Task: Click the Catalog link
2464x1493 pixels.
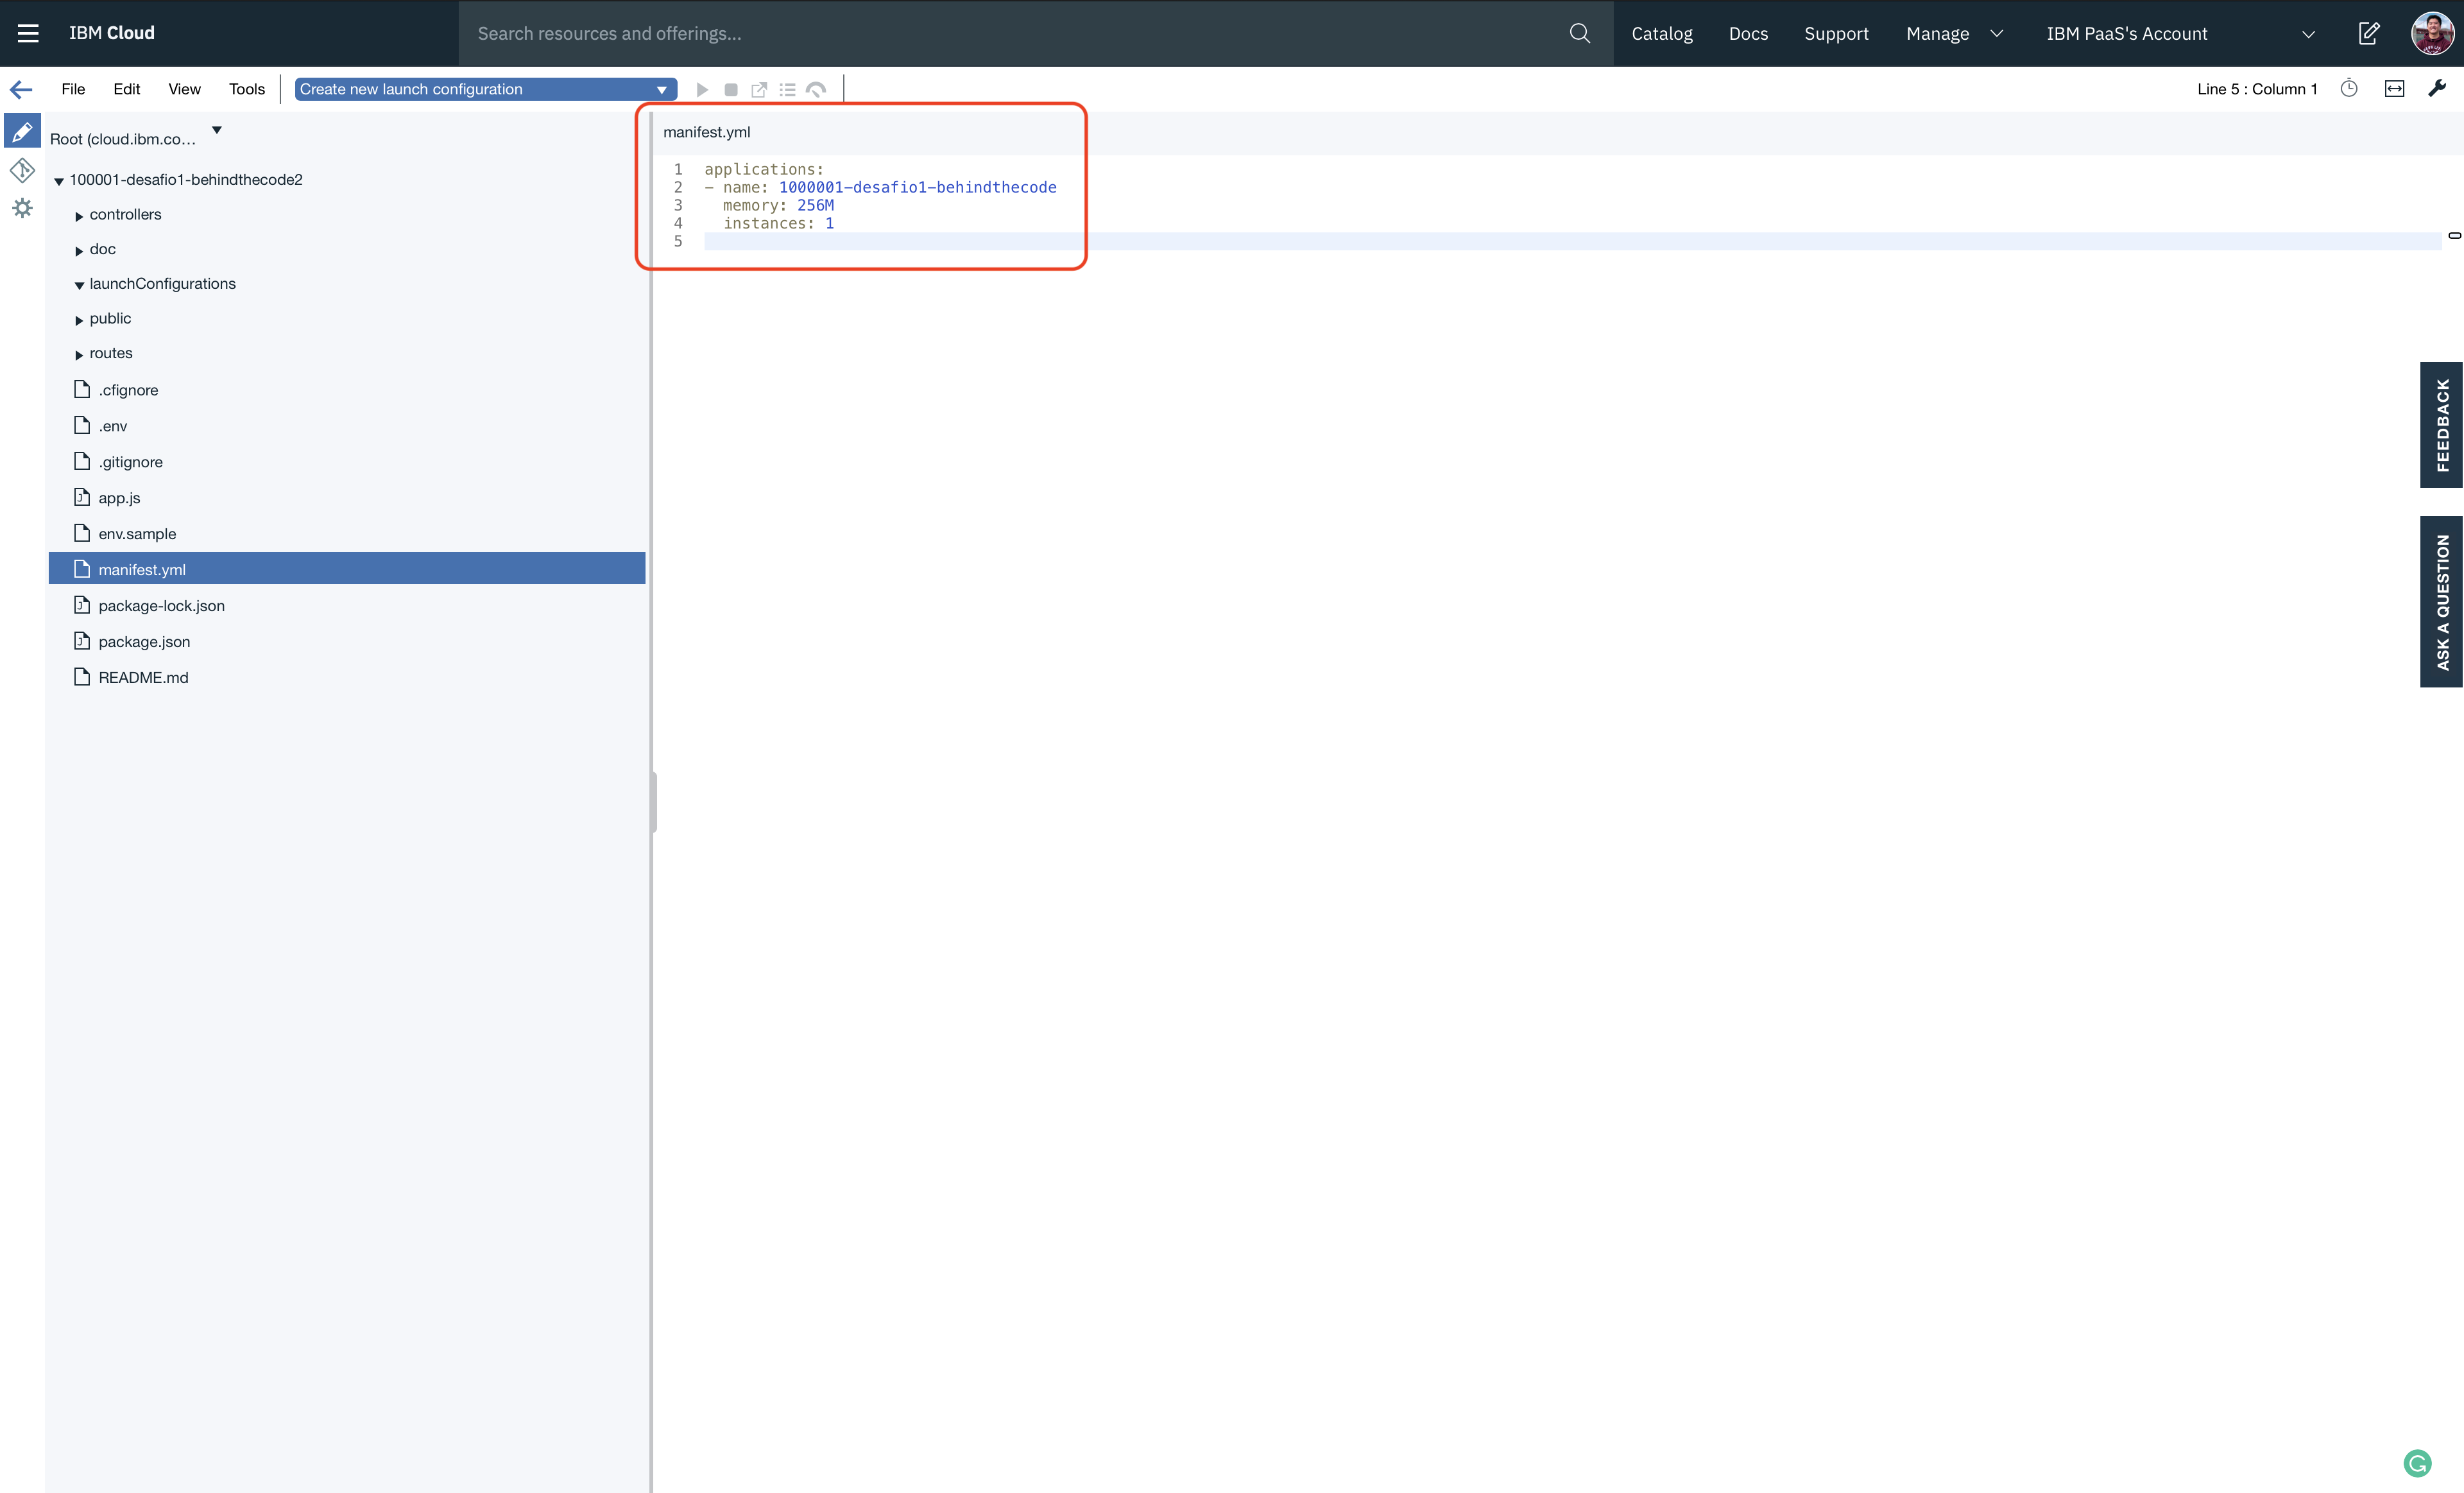Action: click(x=1661, y=33)
